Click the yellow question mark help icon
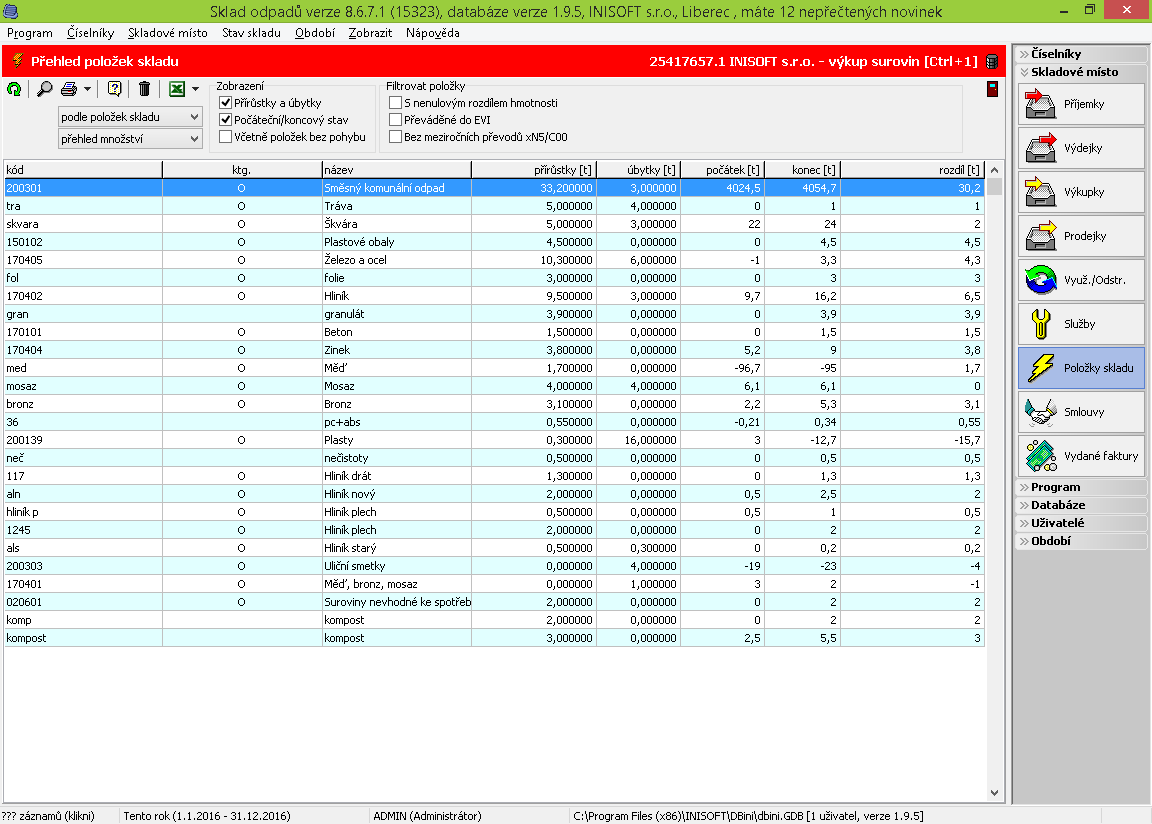The width and height of the screenshot is (1152, 824). point(115,89)
